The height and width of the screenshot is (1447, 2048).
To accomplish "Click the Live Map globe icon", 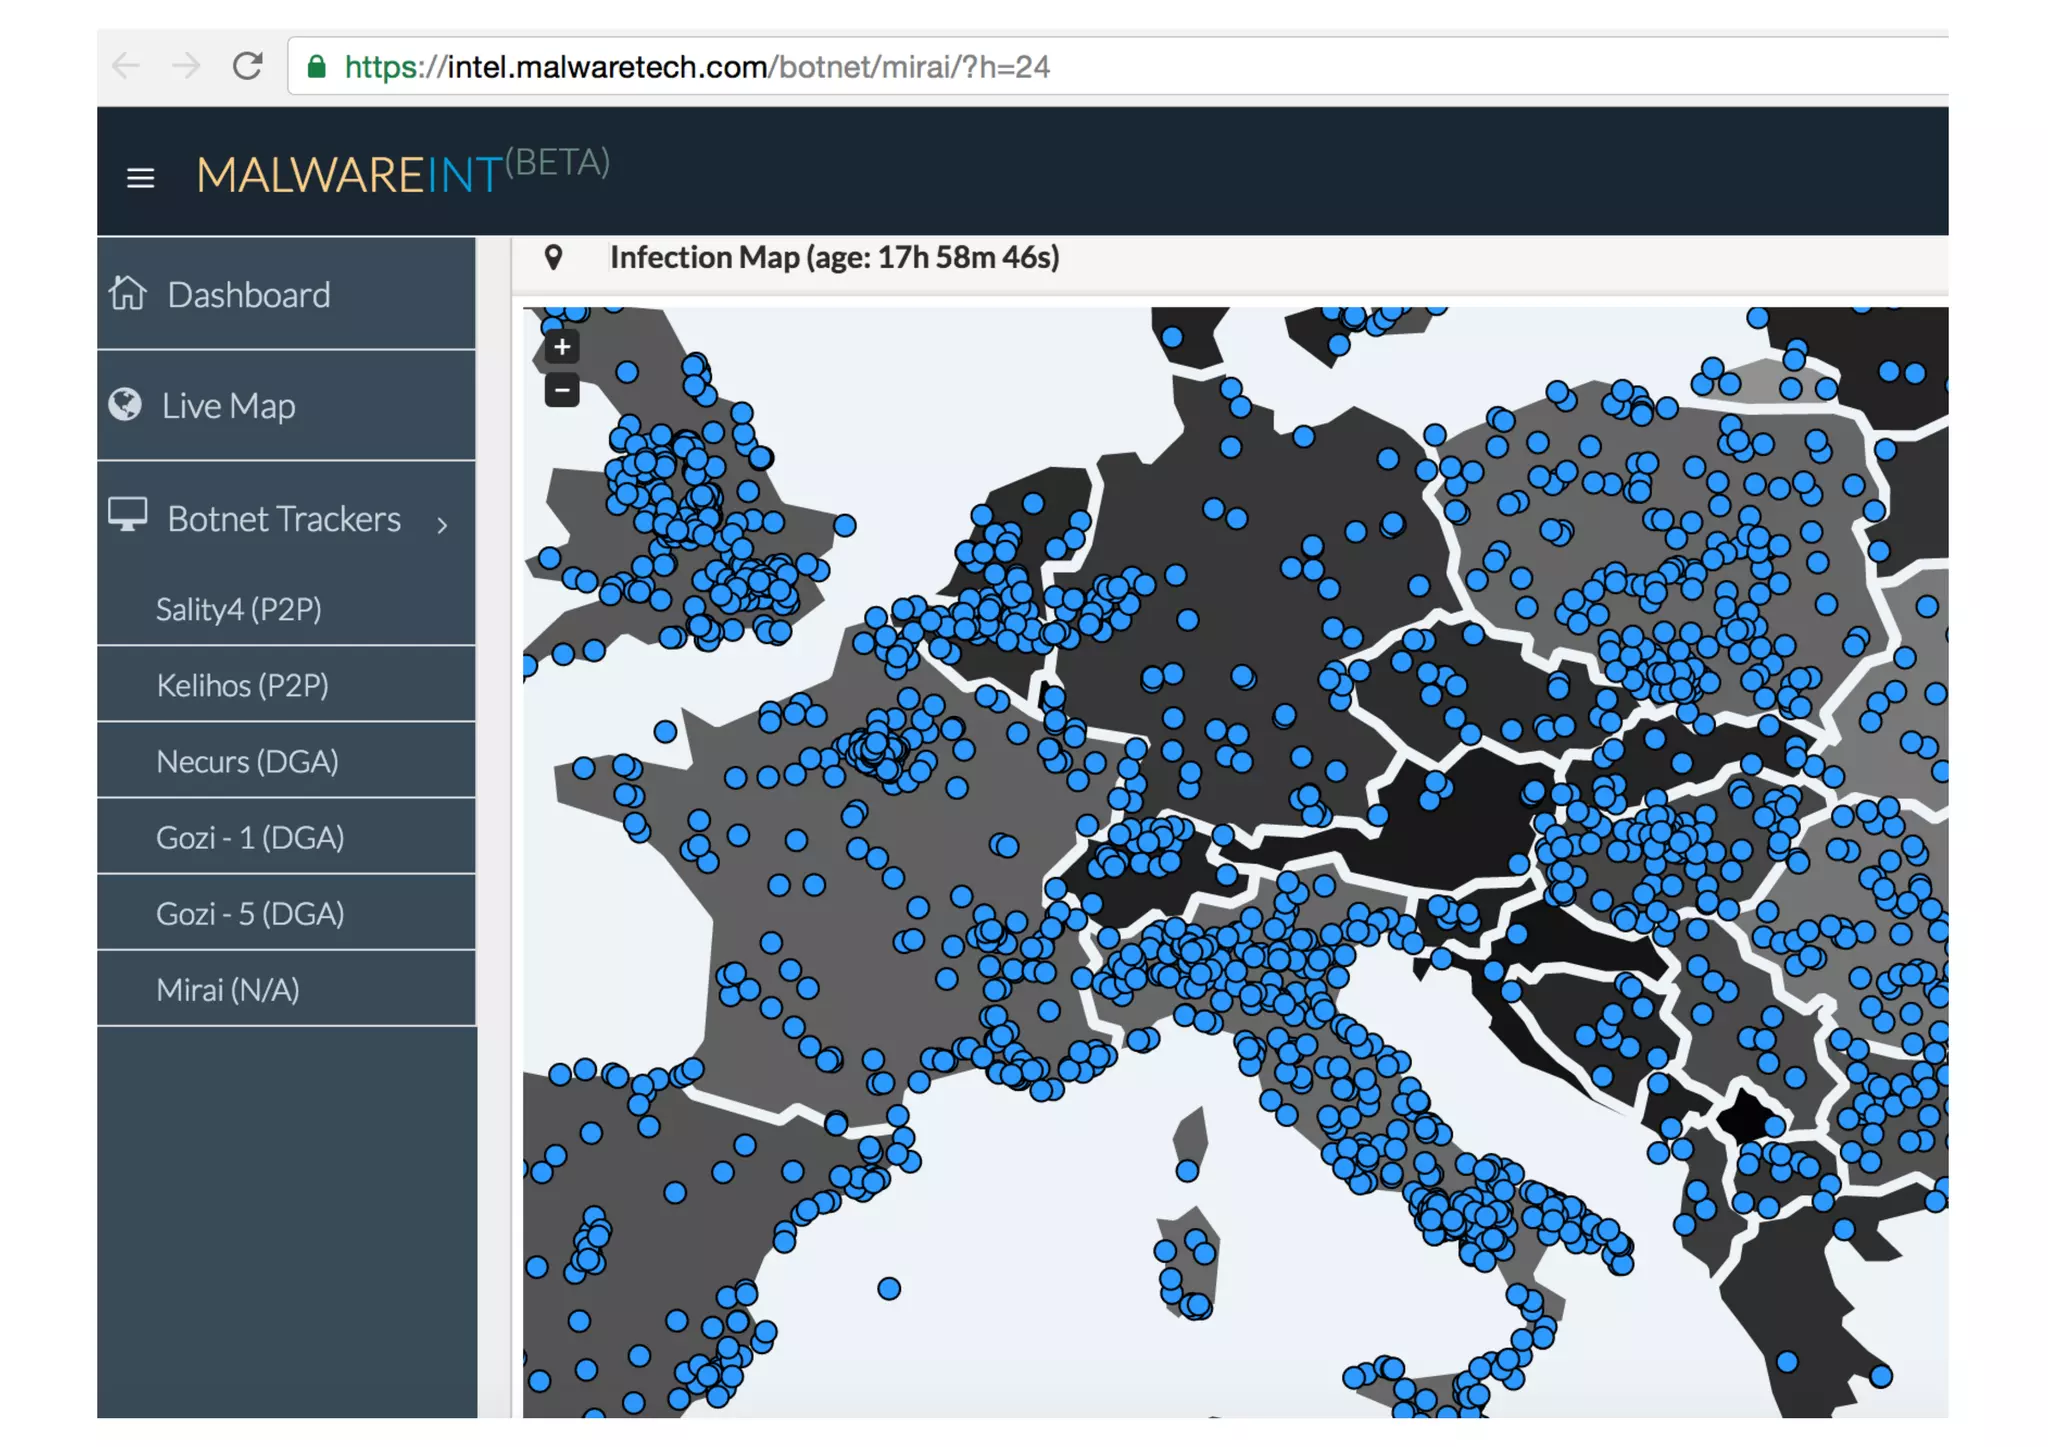I will pos(125,405).
